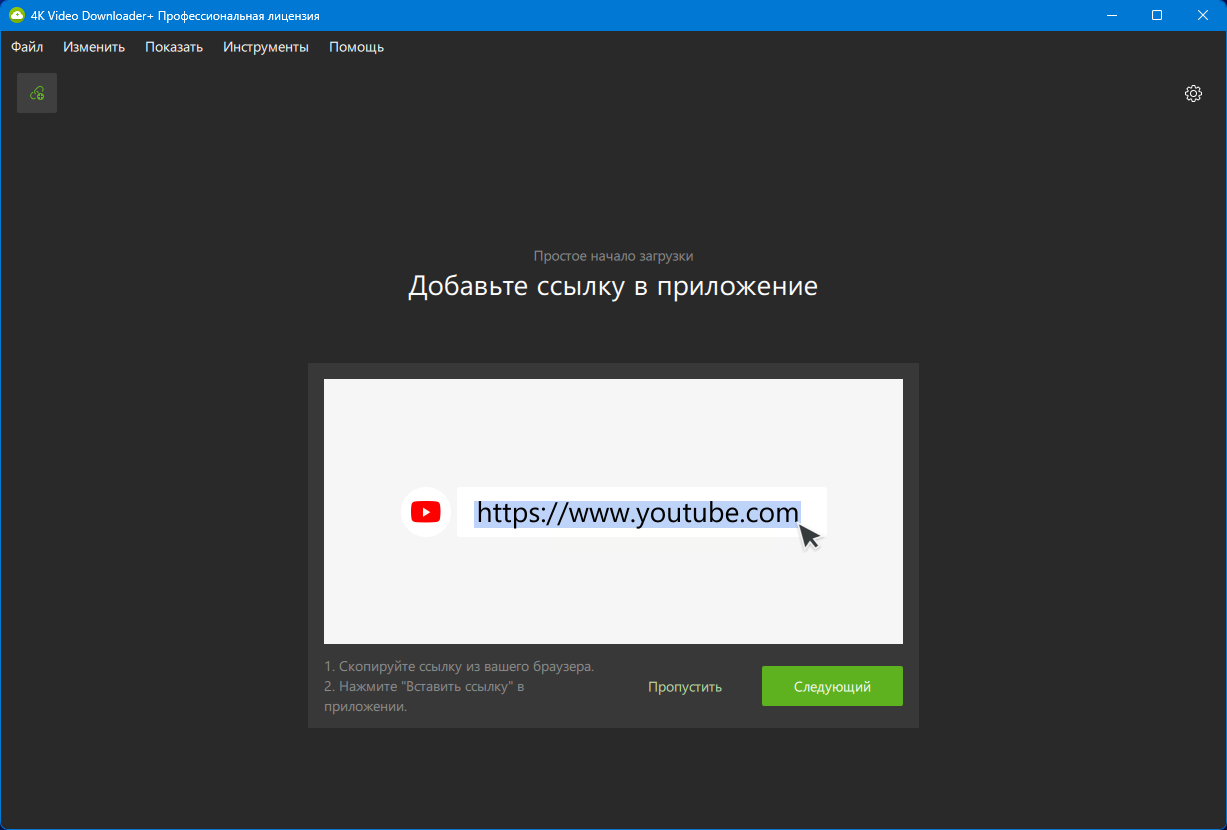Screen dimensions: 1227x830
Task: Click the red YouTube play icon
Action: (x=425, y=512)
